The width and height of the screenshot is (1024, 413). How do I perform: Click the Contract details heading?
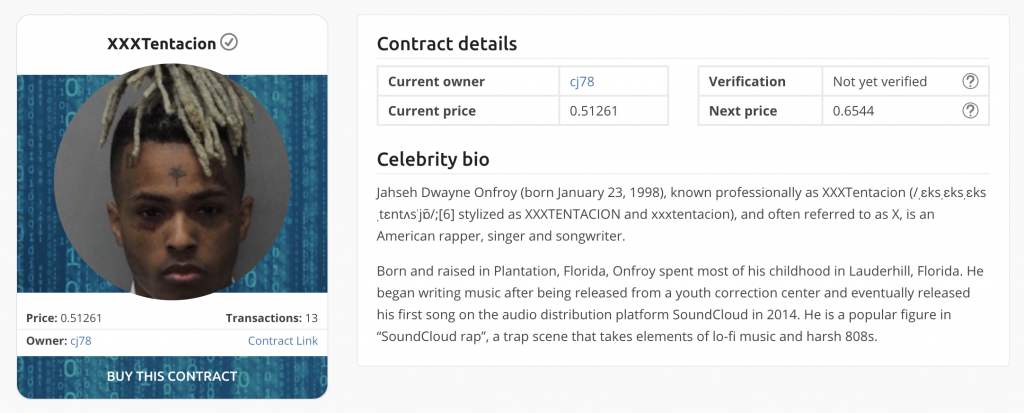447,44
